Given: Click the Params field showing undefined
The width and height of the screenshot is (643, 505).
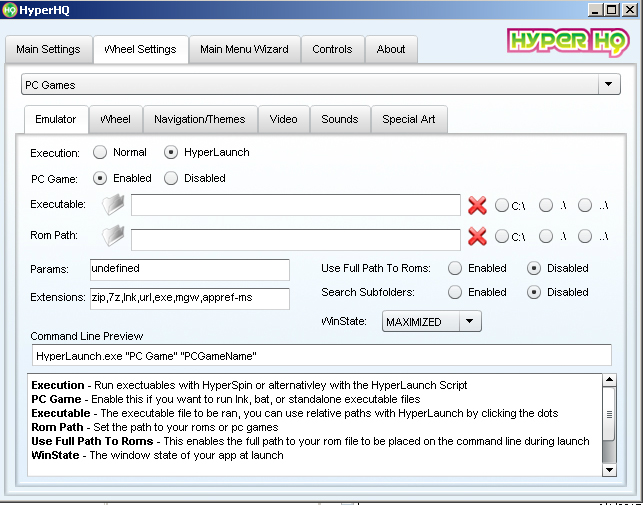Looking at the screenshot, I should pos(190,270).
